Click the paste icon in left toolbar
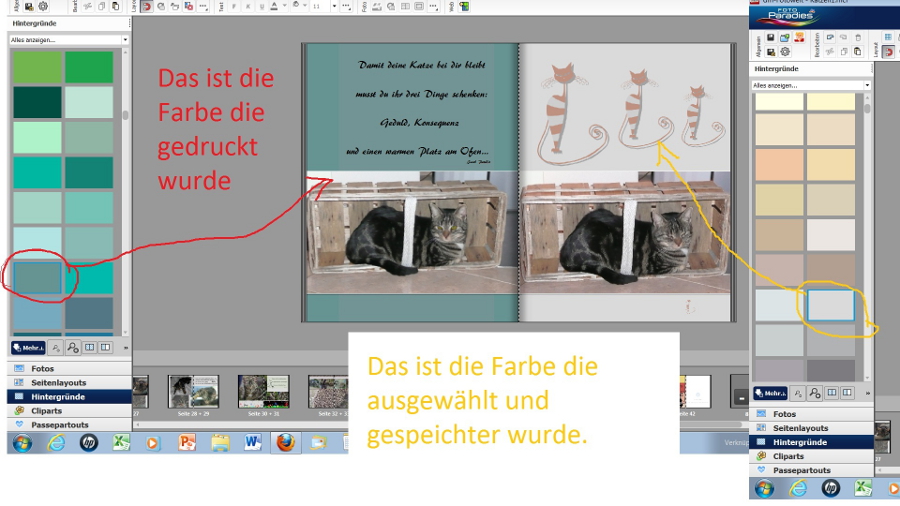The width and height of the screenshot is (900, 506). (x=115, y=6)
